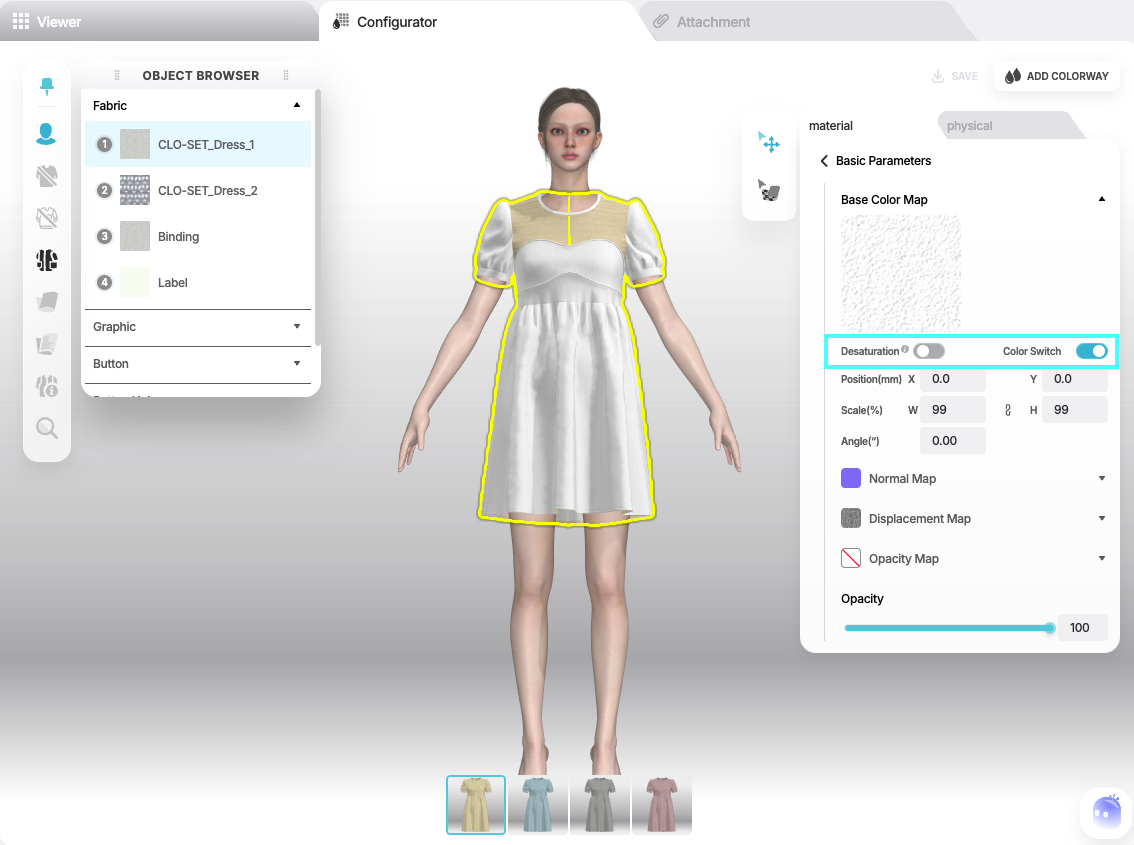Select the blue dress colorway thumbnail

[538, 805]
